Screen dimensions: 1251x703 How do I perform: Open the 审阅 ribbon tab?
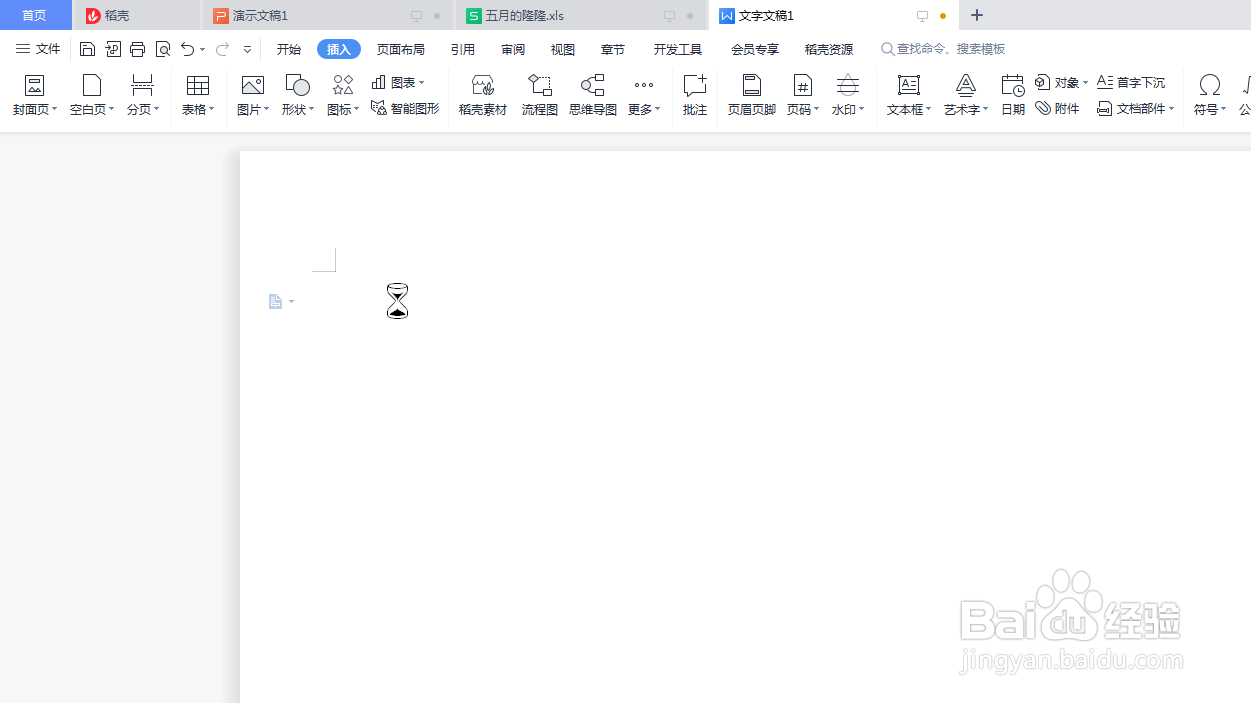pos(513,49)
